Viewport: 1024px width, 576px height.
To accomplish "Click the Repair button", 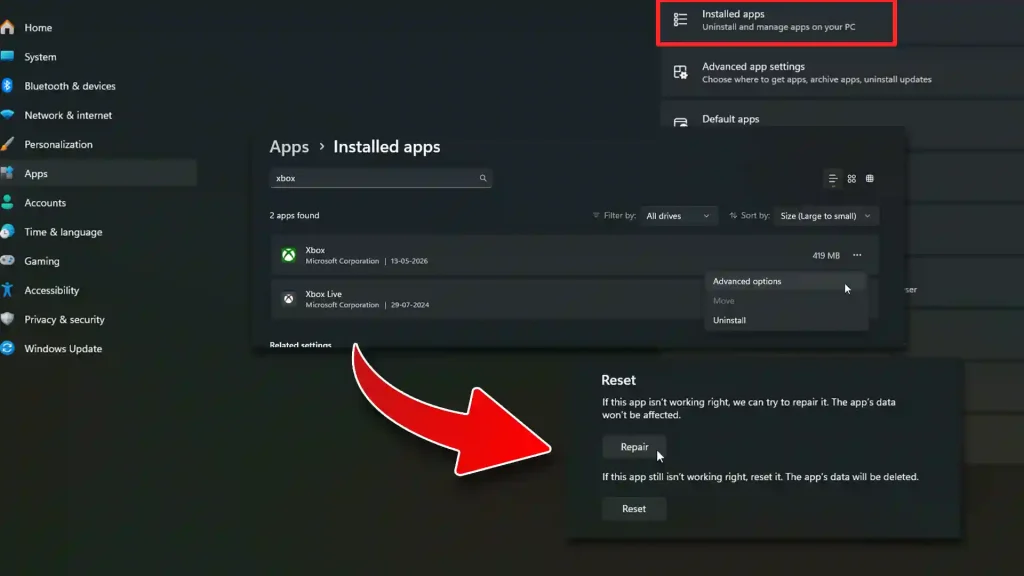I will click(634, 447).
